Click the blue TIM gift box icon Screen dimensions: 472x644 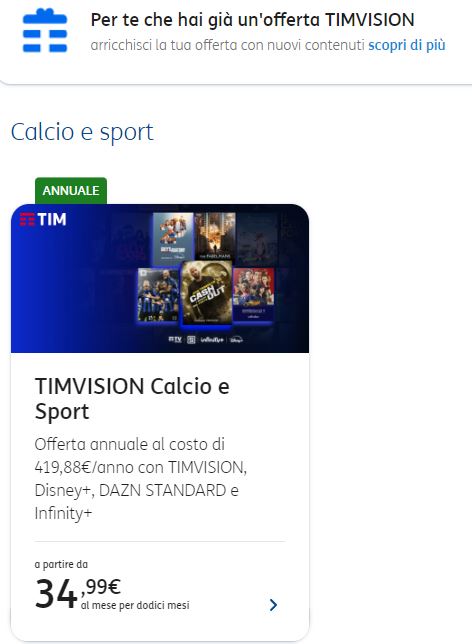45,31
